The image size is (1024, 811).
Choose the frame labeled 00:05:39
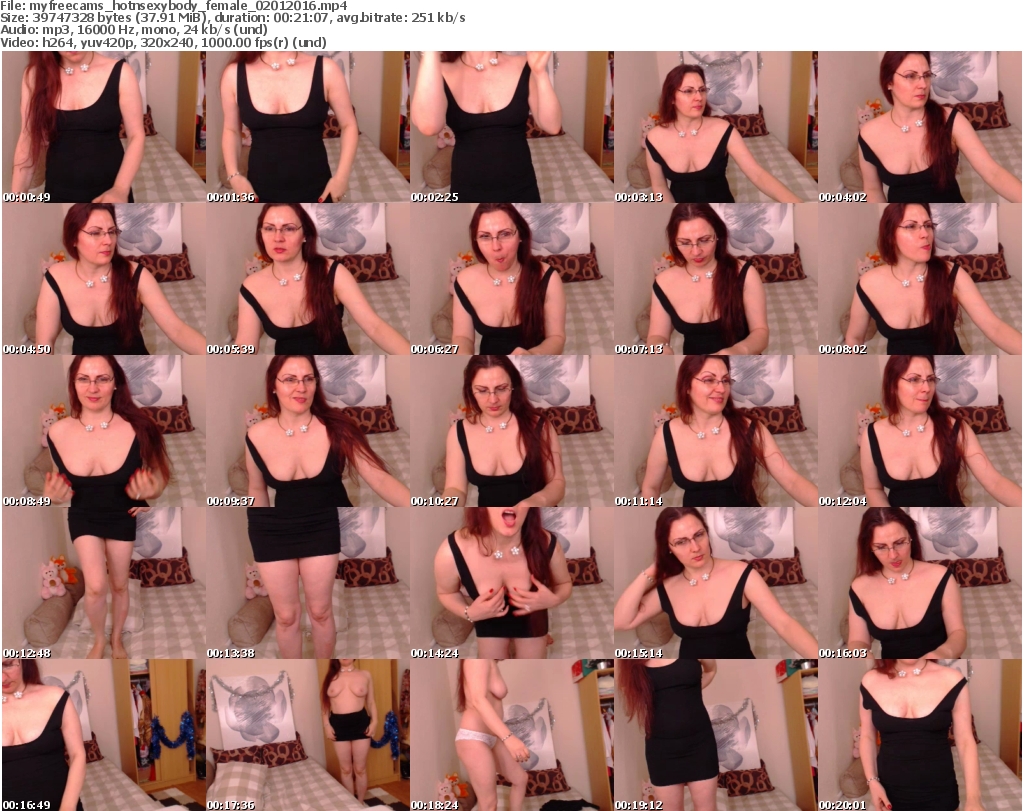point(308,279)
